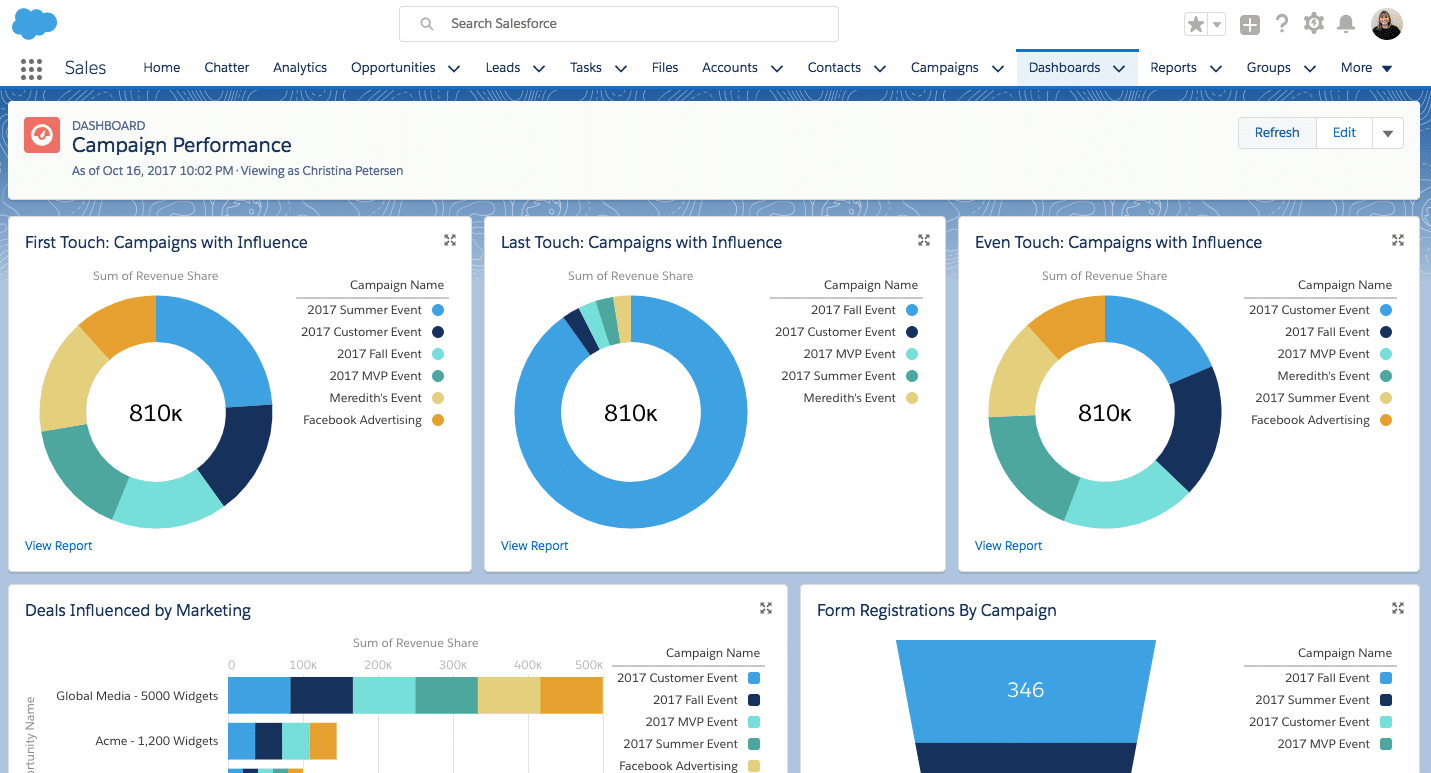The height and width of the screenshot is (773, 1431).
Task: Create a new record with the plus icon
Action: [x=1249, y=23]
